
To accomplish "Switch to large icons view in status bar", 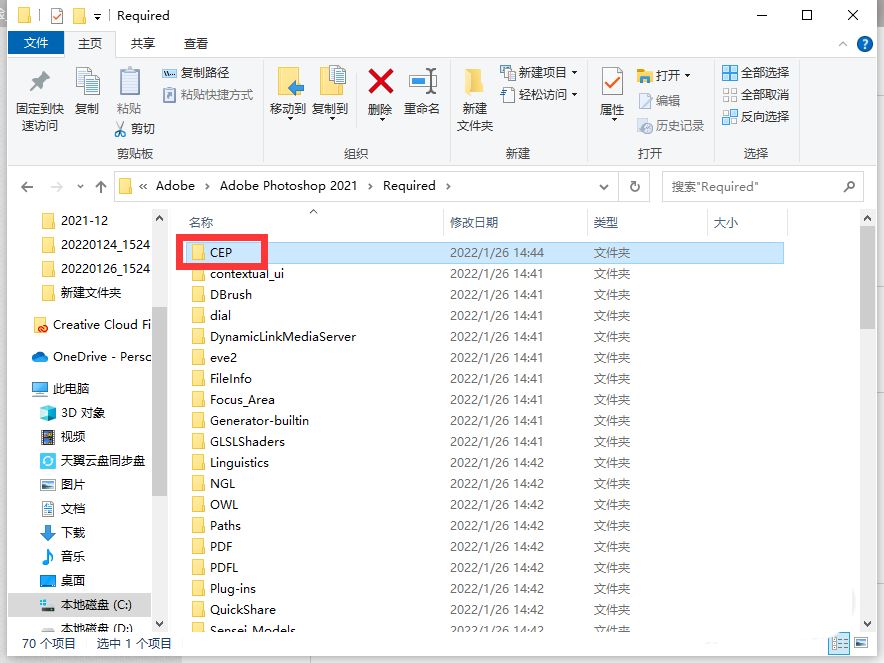I will pos(861,643).
